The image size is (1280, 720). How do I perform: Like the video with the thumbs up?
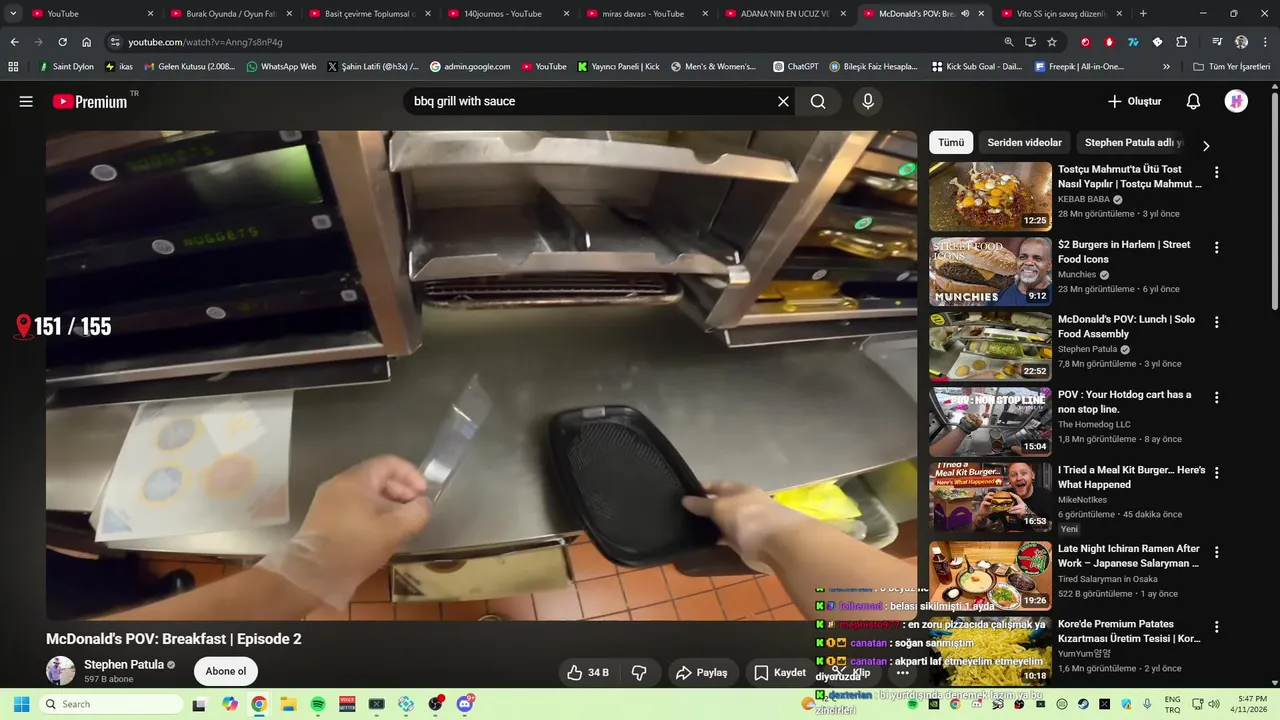click(x=587, y=672)
